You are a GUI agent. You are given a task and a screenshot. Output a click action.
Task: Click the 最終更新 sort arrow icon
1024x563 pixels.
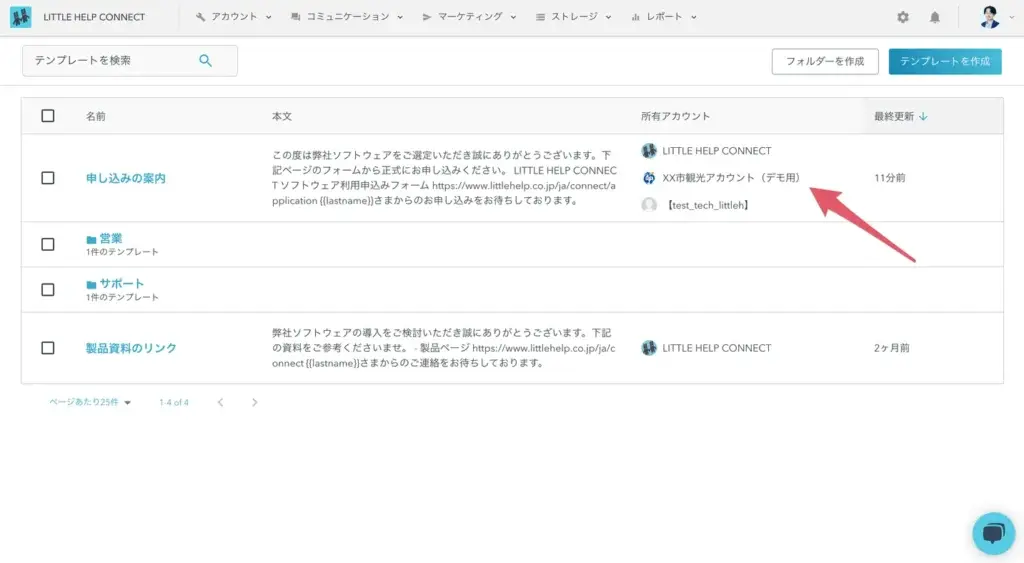923,116
